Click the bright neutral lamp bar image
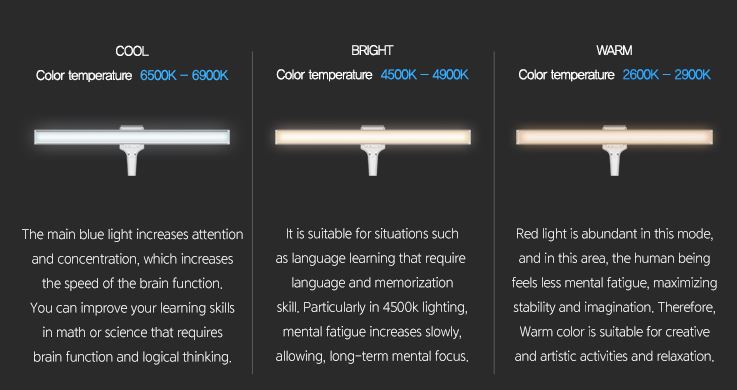The image size is (737, 390). tap(373, 137)
